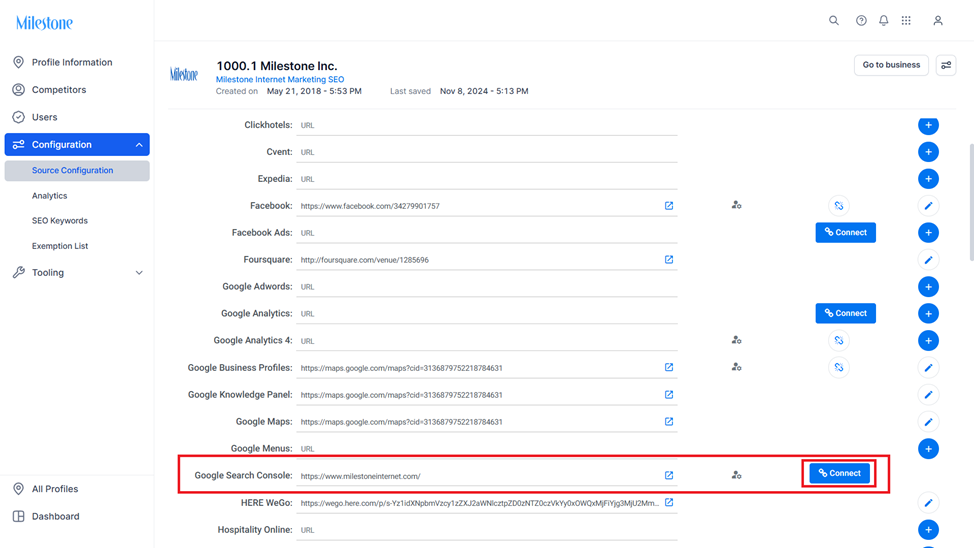
Task: Add Google Analytics URL with plus button
Action: pyautogui.click(x=928, y=314)
